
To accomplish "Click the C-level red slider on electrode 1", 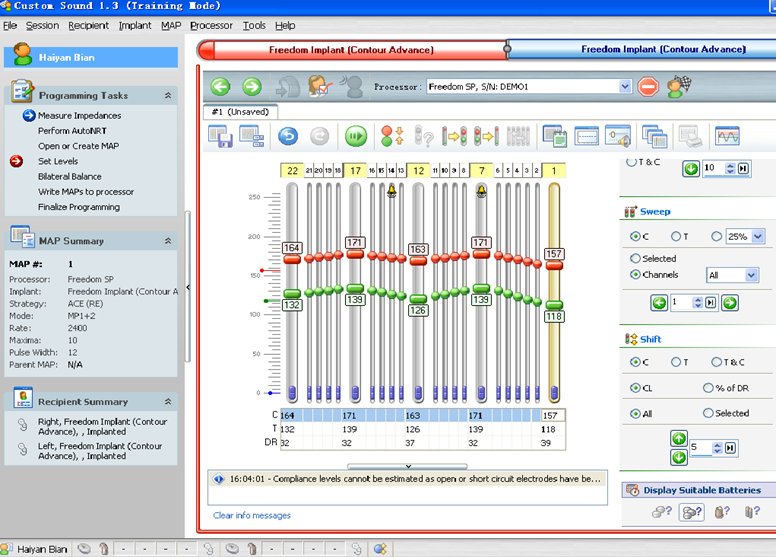I will point(554,265).
